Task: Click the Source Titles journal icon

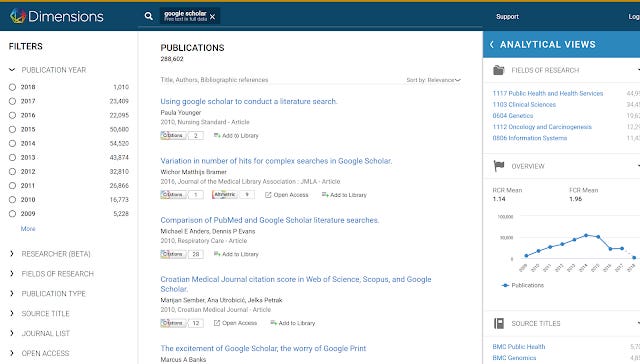Action: click(498, 323)
